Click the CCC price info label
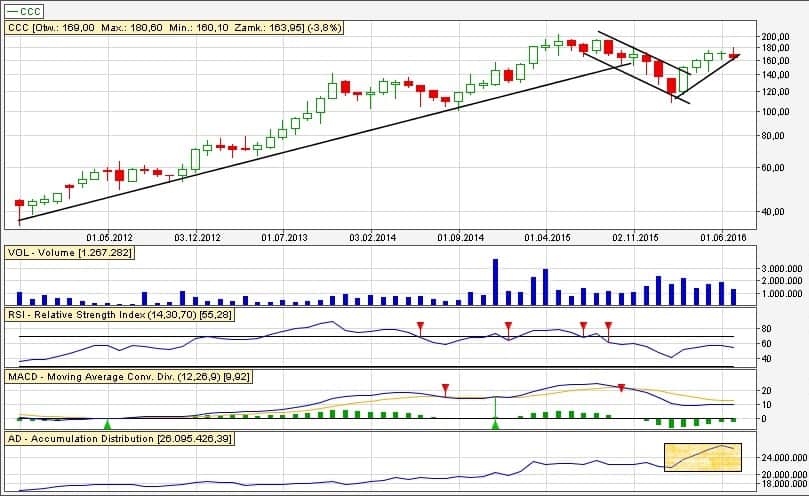809x496 pixels. pyautogui.click(x=175, y=28)
